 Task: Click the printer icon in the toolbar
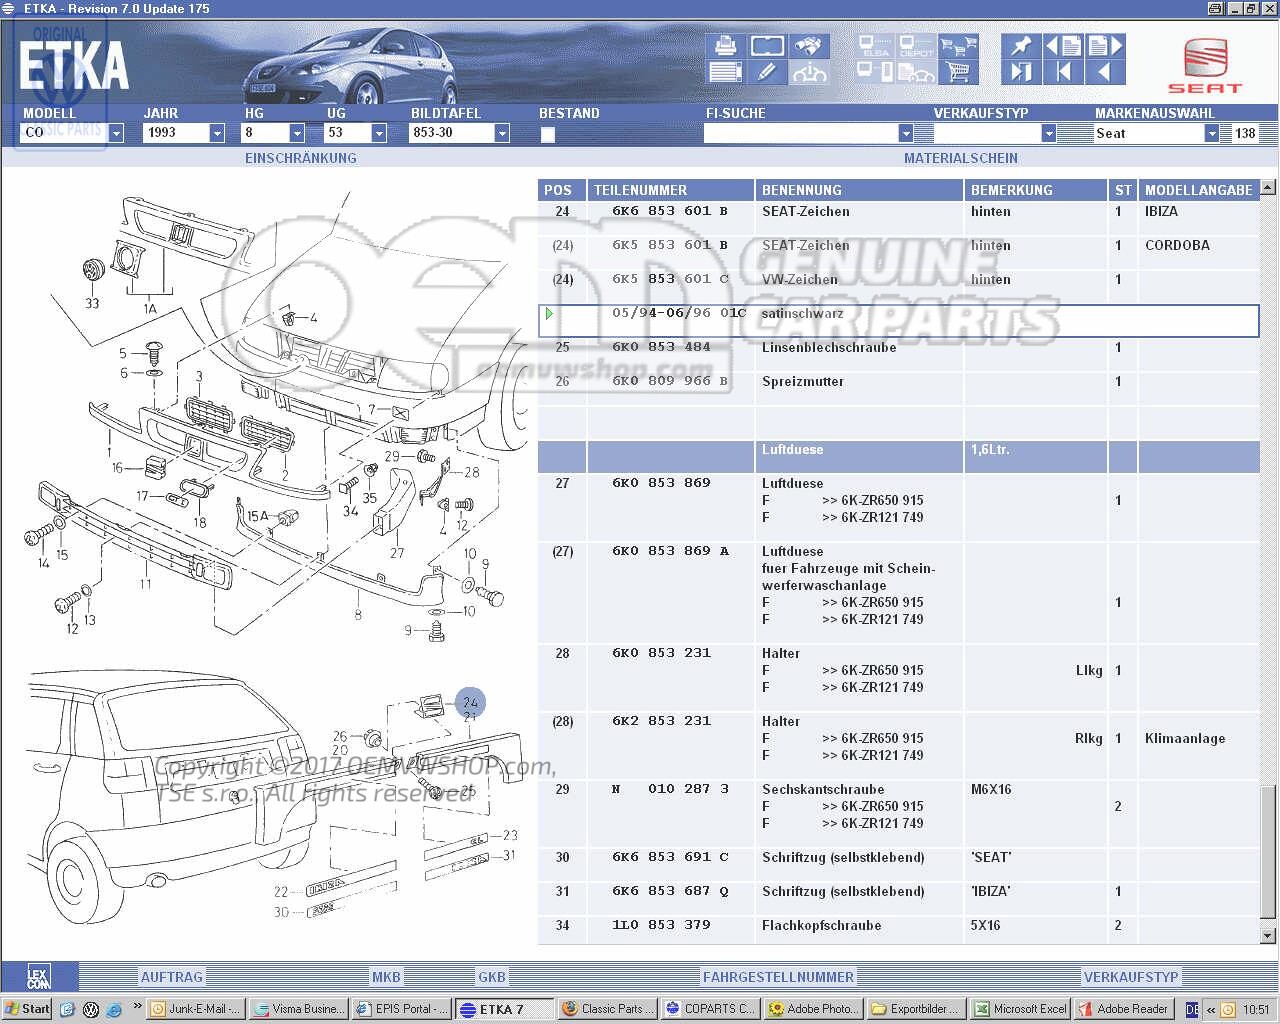coord(725,46)
